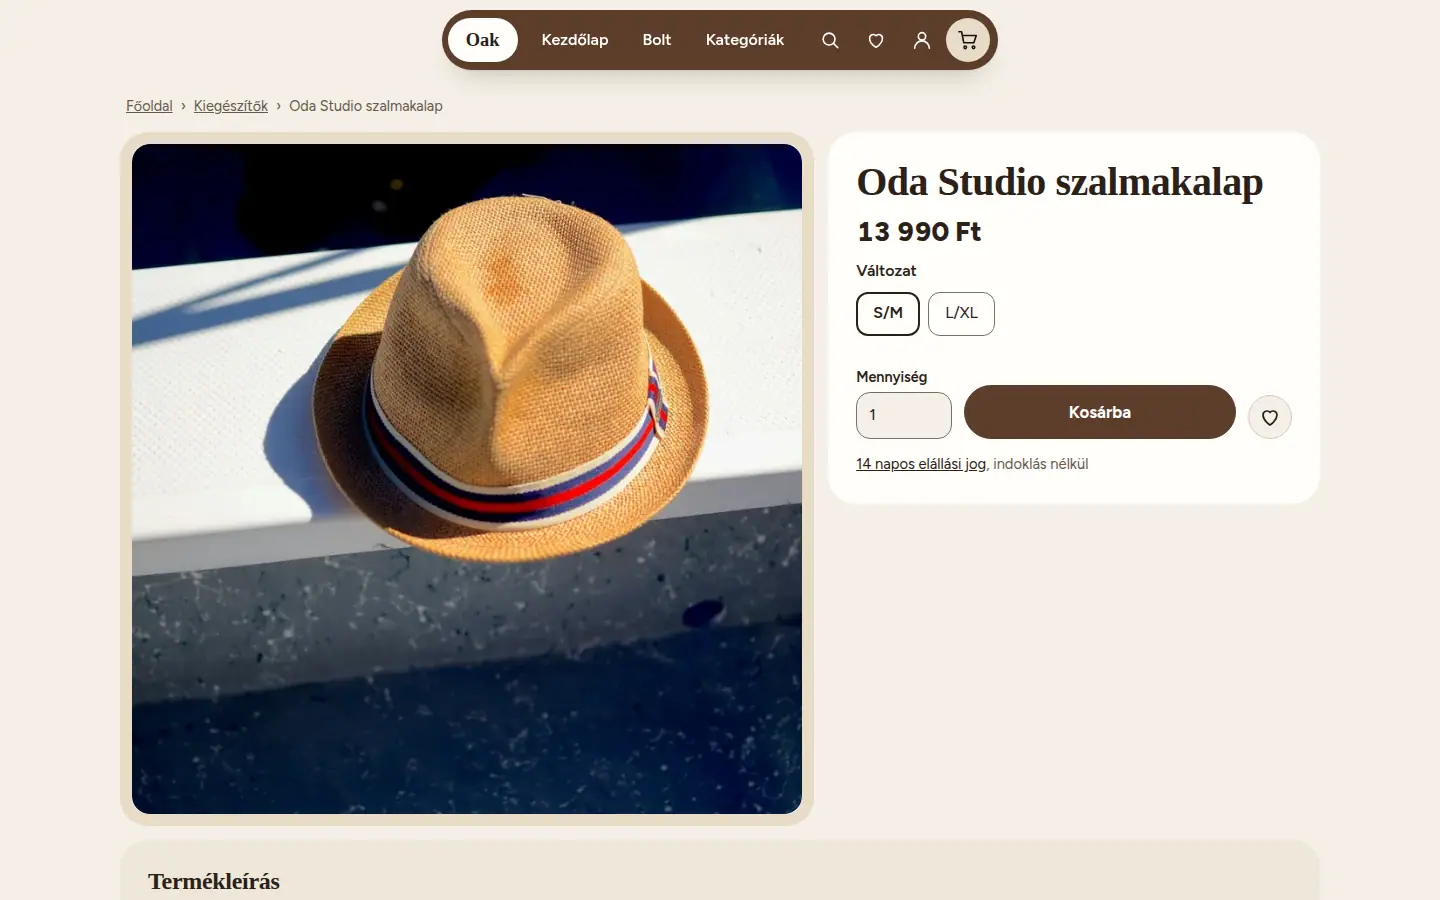Click the Kosárba add-to-cart button

1100,412
